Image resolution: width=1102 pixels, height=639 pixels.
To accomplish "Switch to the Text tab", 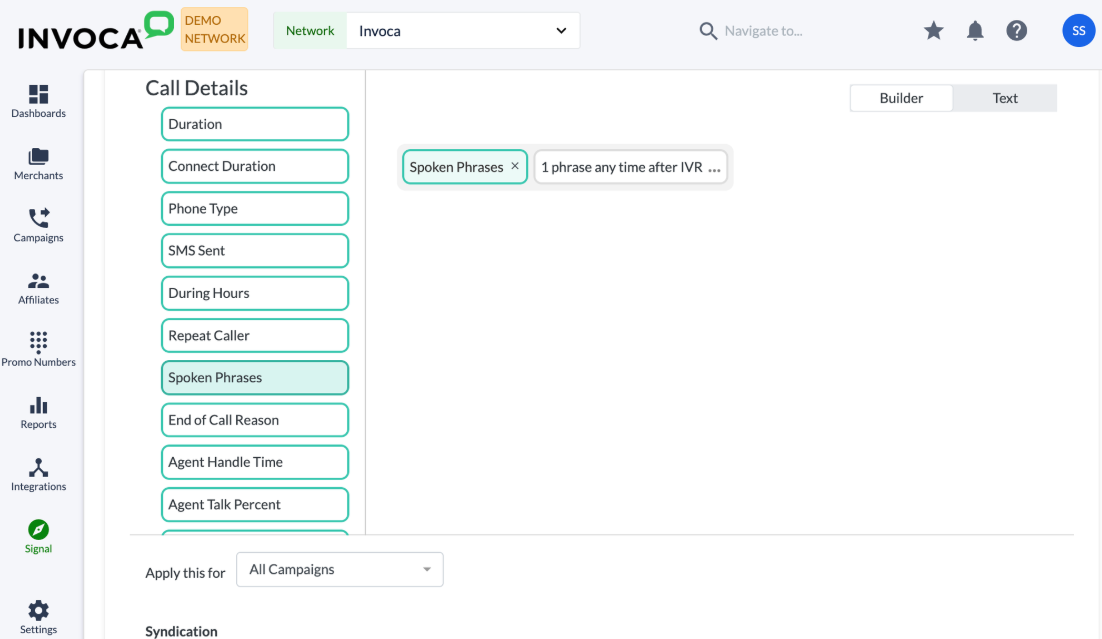I will [1004, 97].
